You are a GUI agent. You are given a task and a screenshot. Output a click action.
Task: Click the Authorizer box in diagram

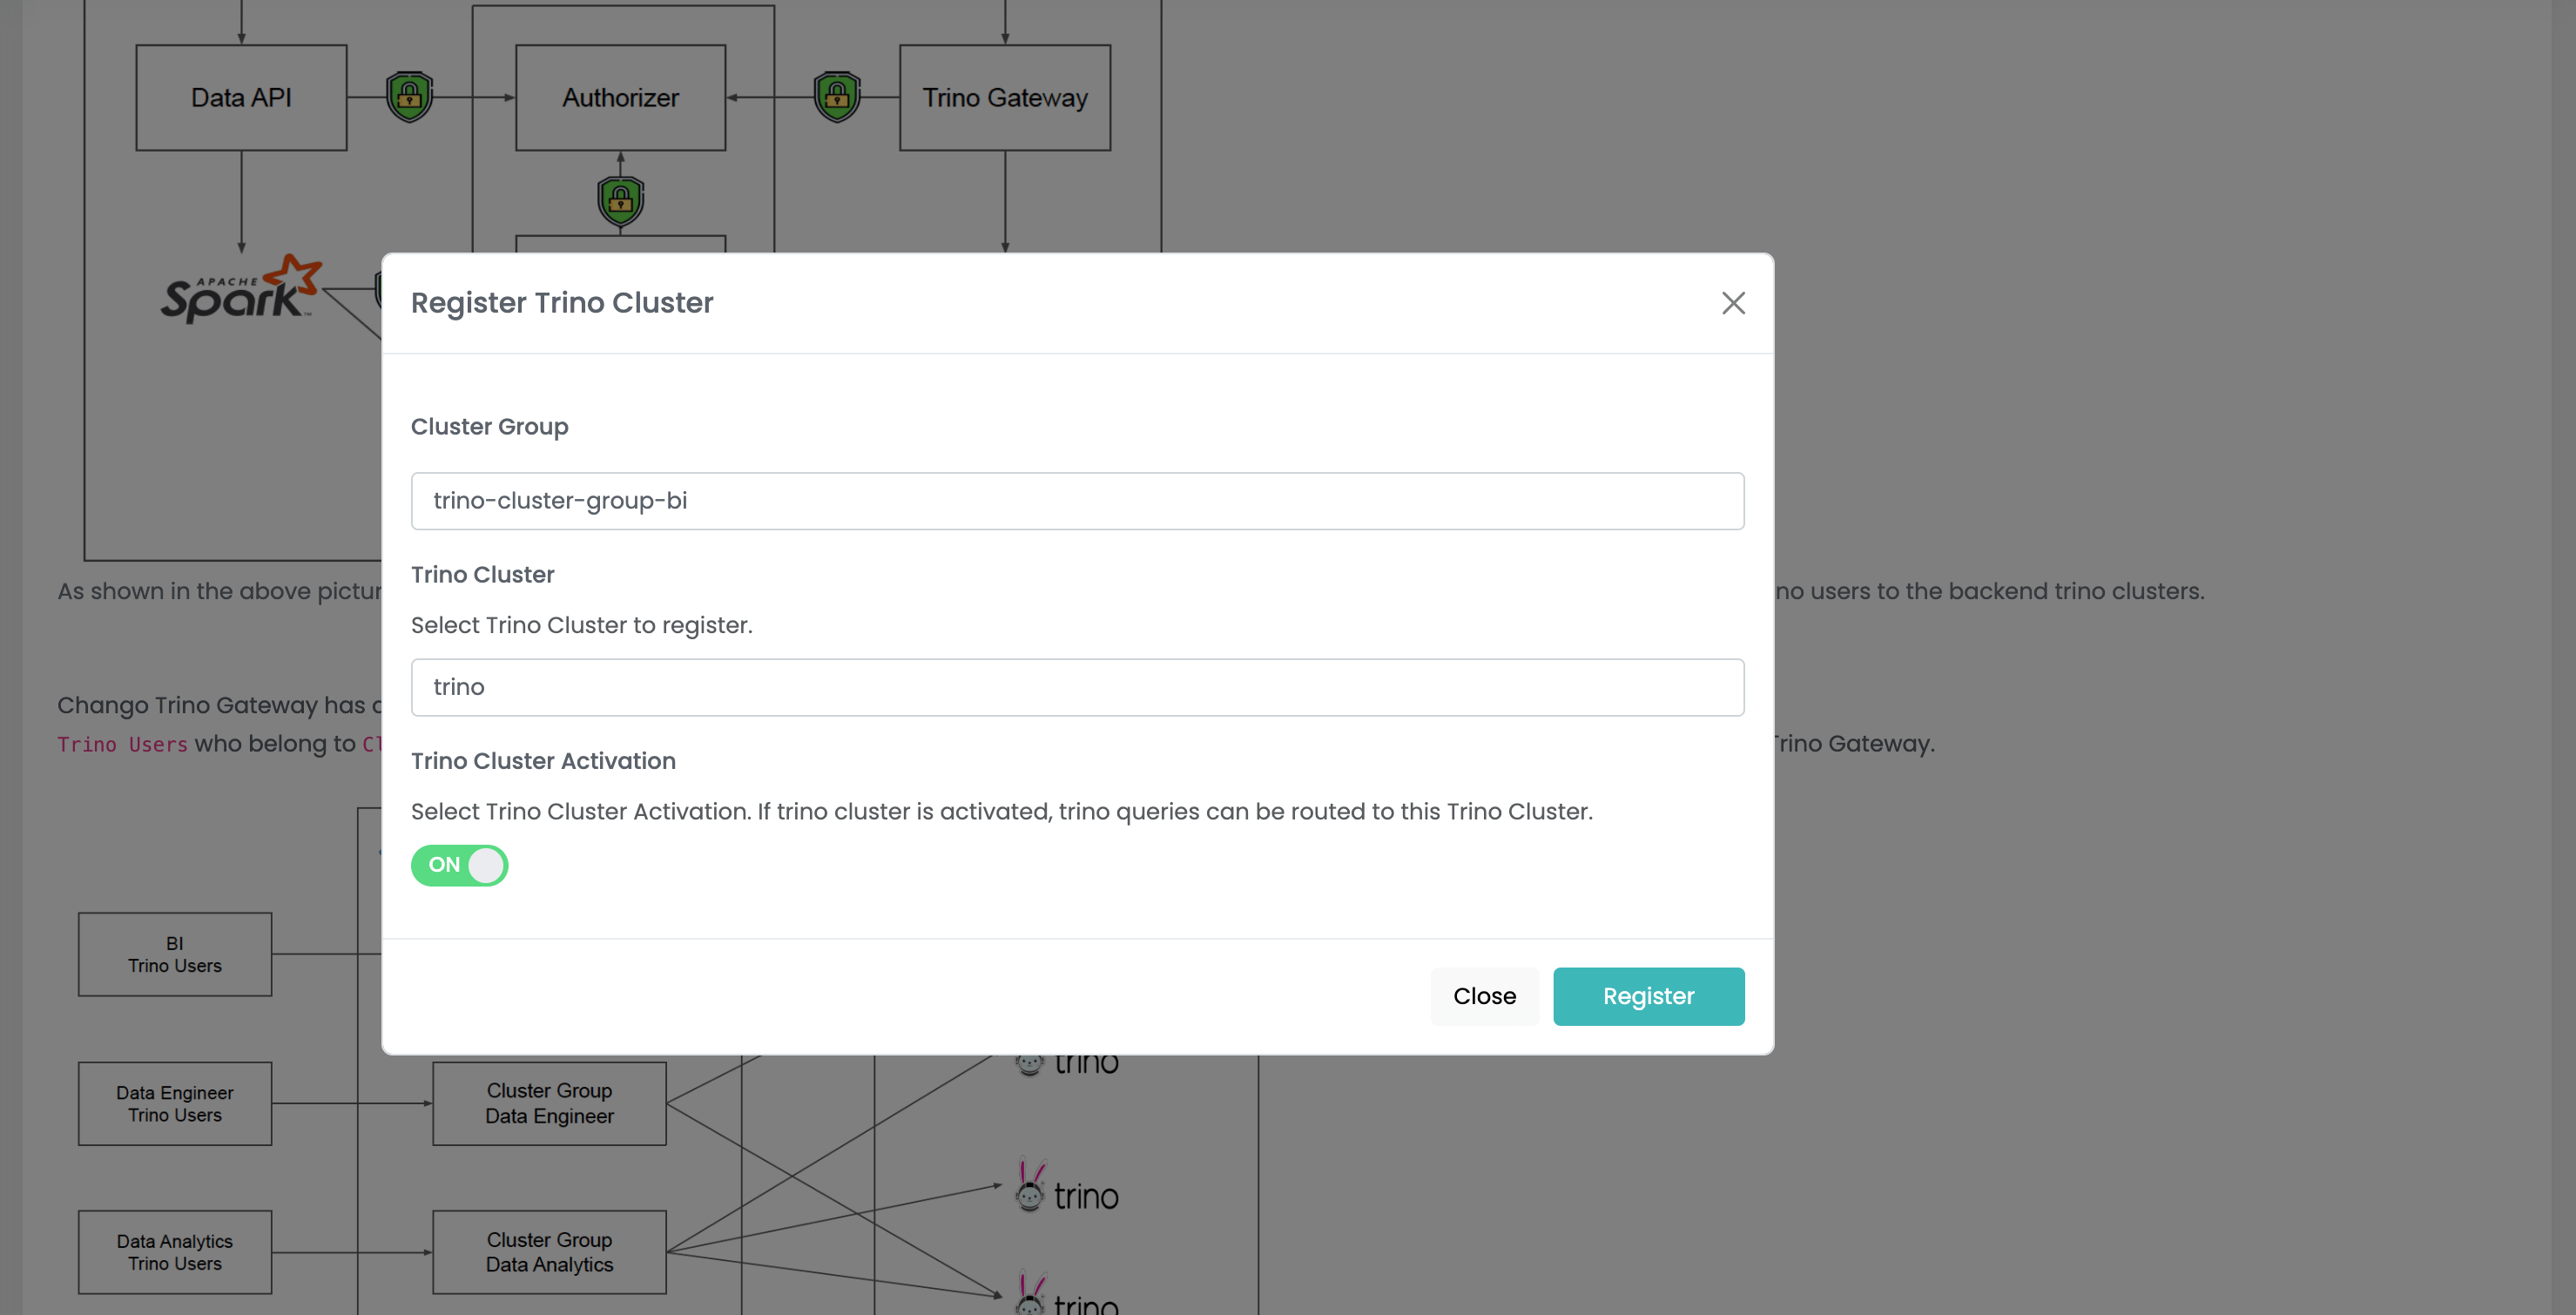[x=620, y=98]
